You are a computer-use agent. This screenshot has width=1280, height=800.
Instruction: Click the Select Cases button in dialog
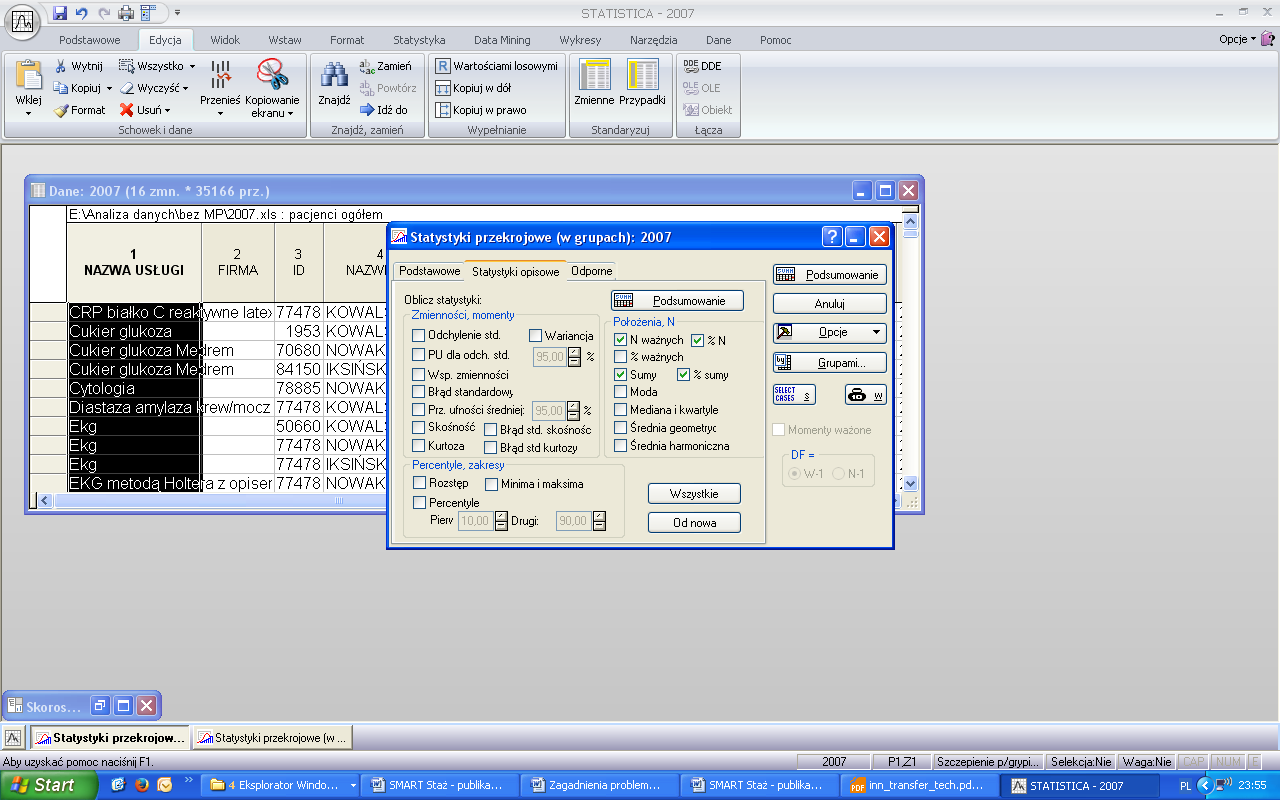click(x=794, y=395)
